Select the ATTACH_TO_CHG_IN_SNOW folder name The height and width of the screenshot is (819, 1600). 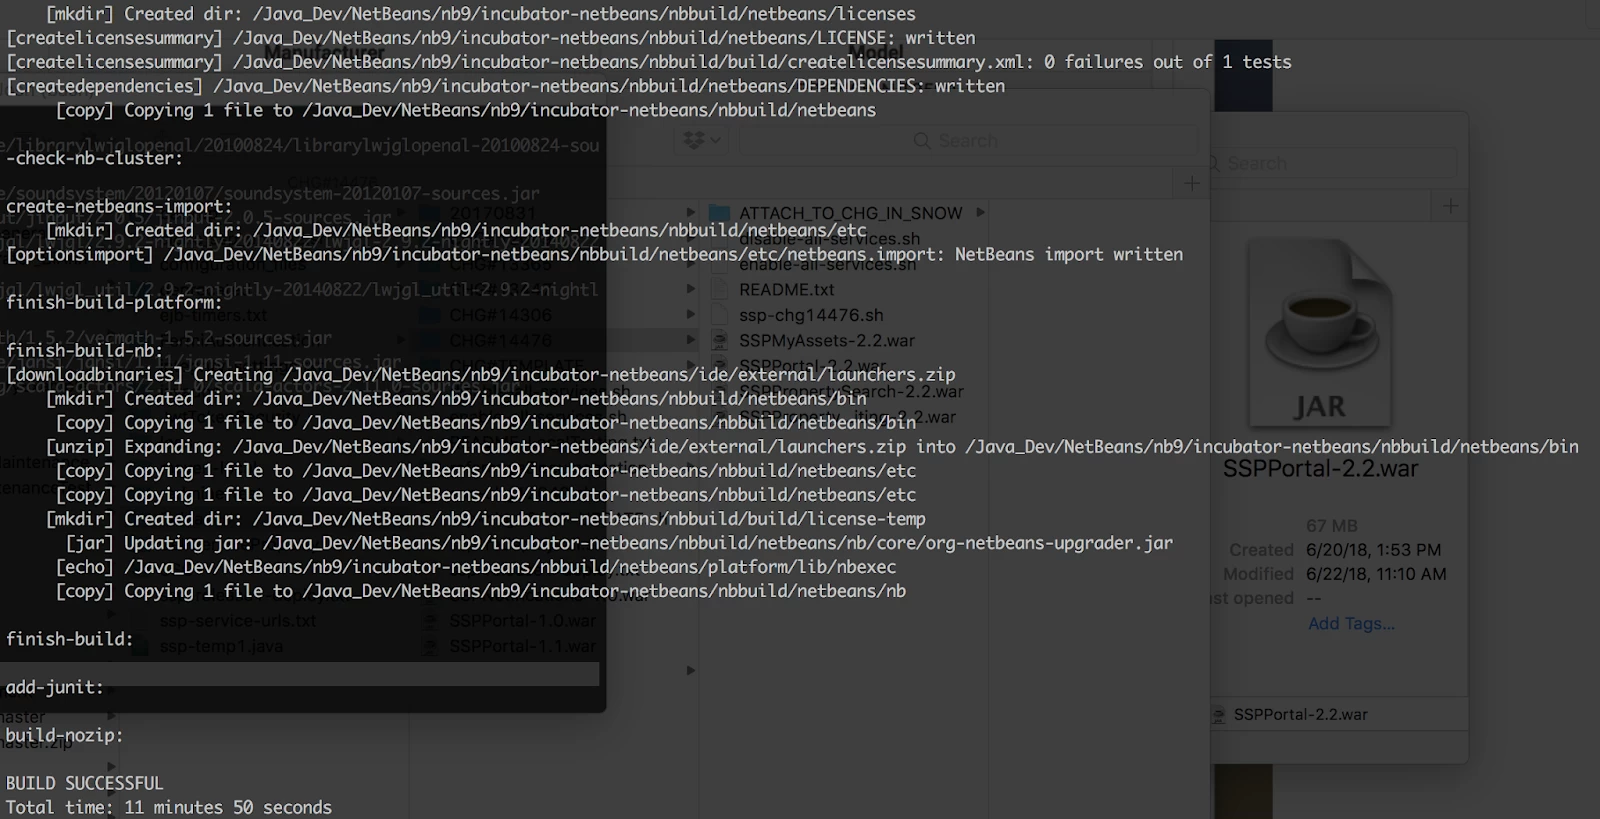pos(850,213)
